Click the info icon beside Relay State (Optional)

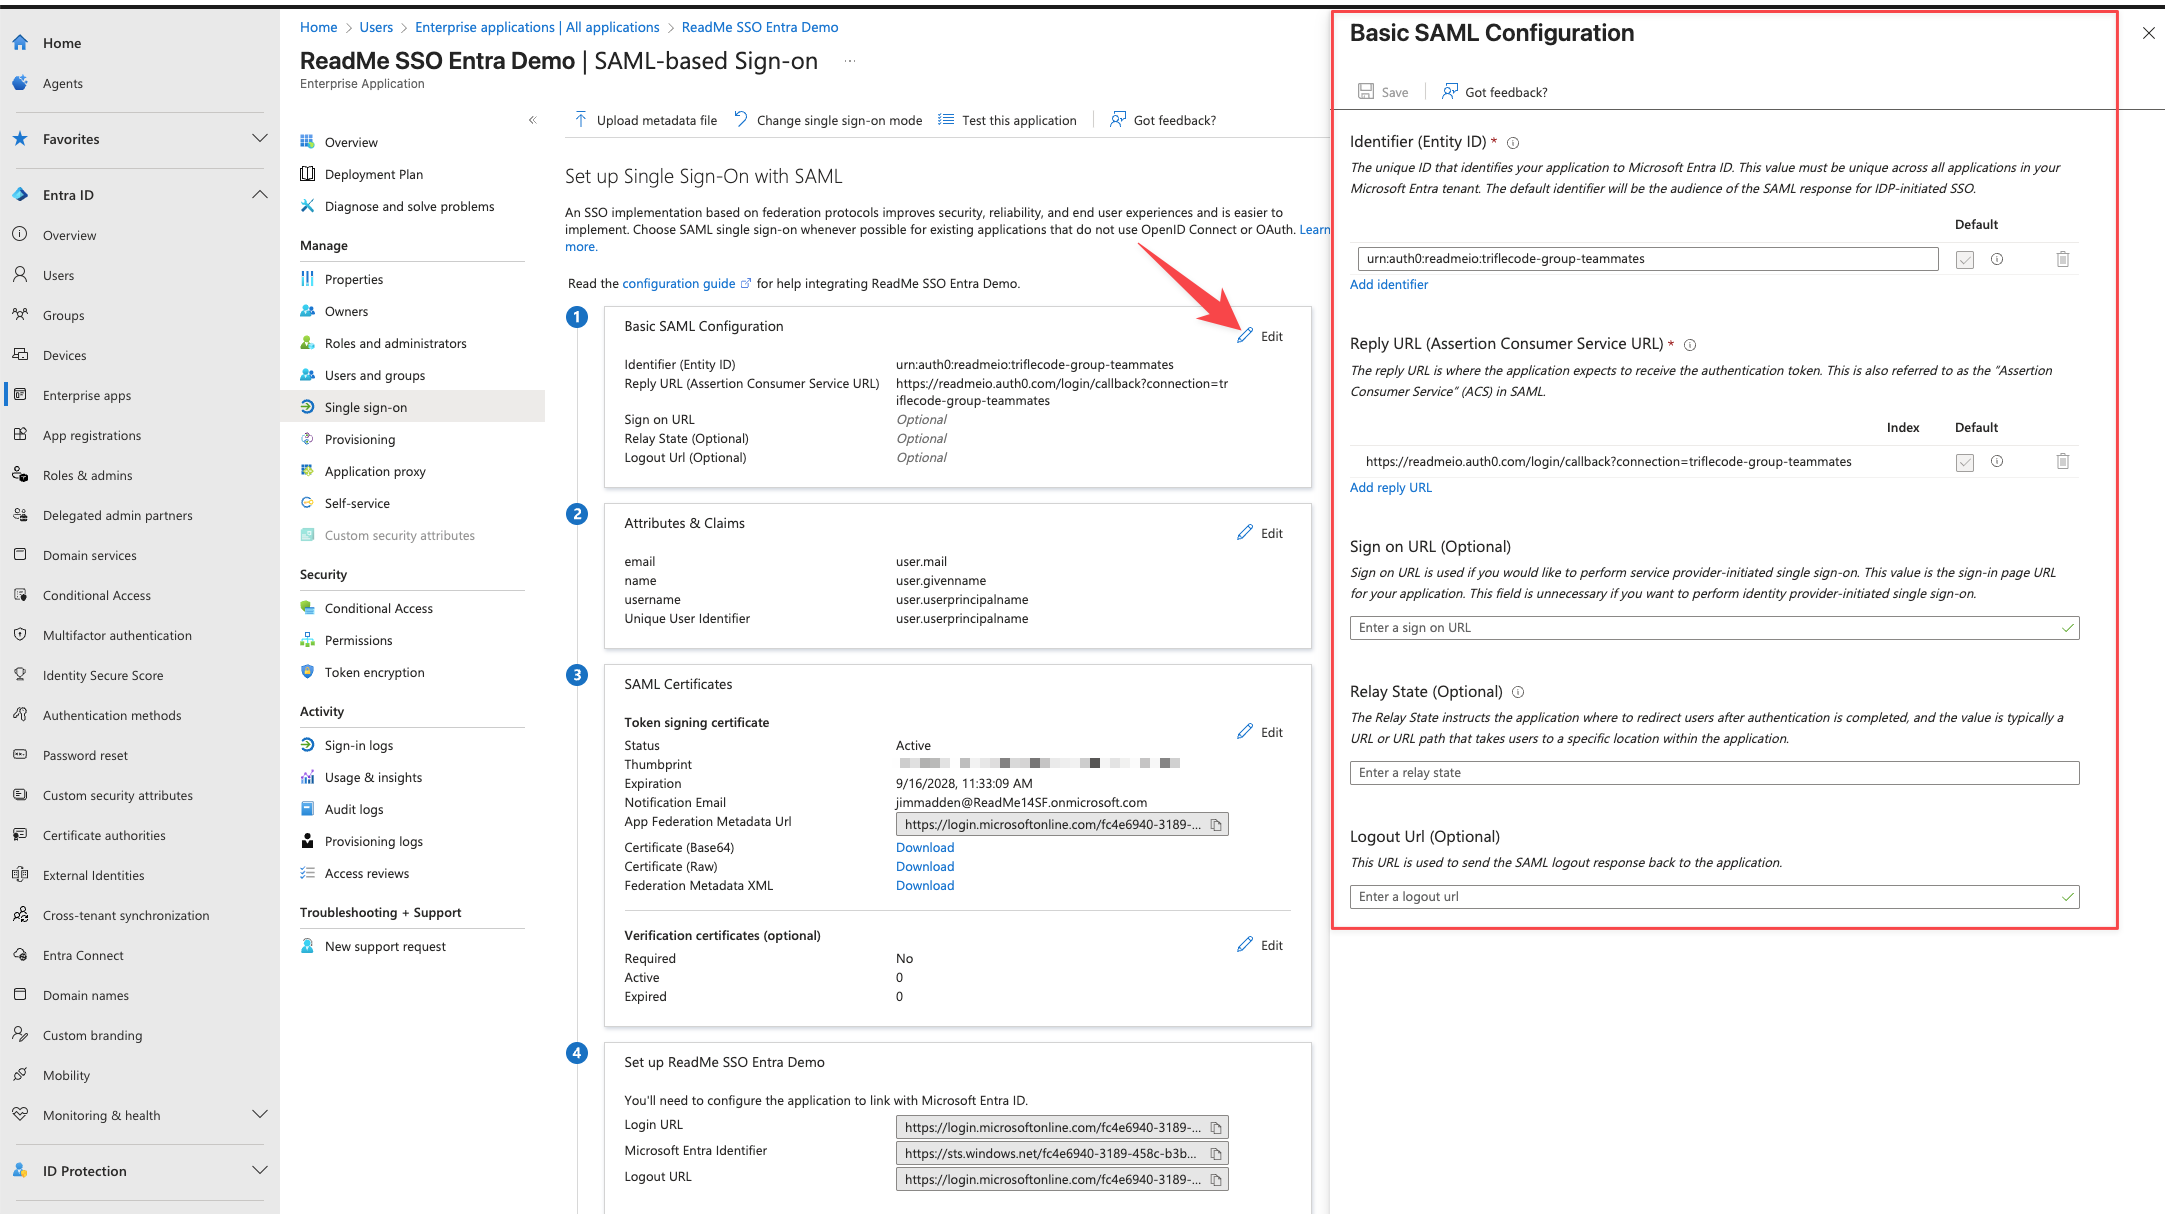(x=1518, y=692)
